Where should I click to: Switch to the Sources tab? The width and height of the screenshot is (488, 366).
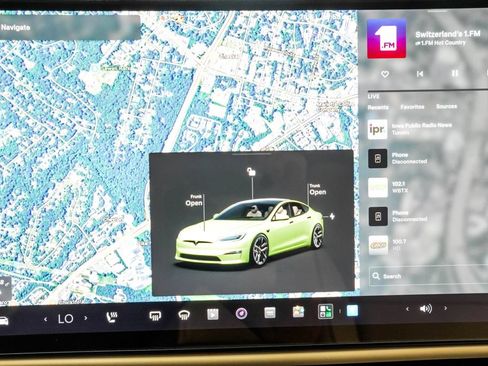tap(447, 106)
